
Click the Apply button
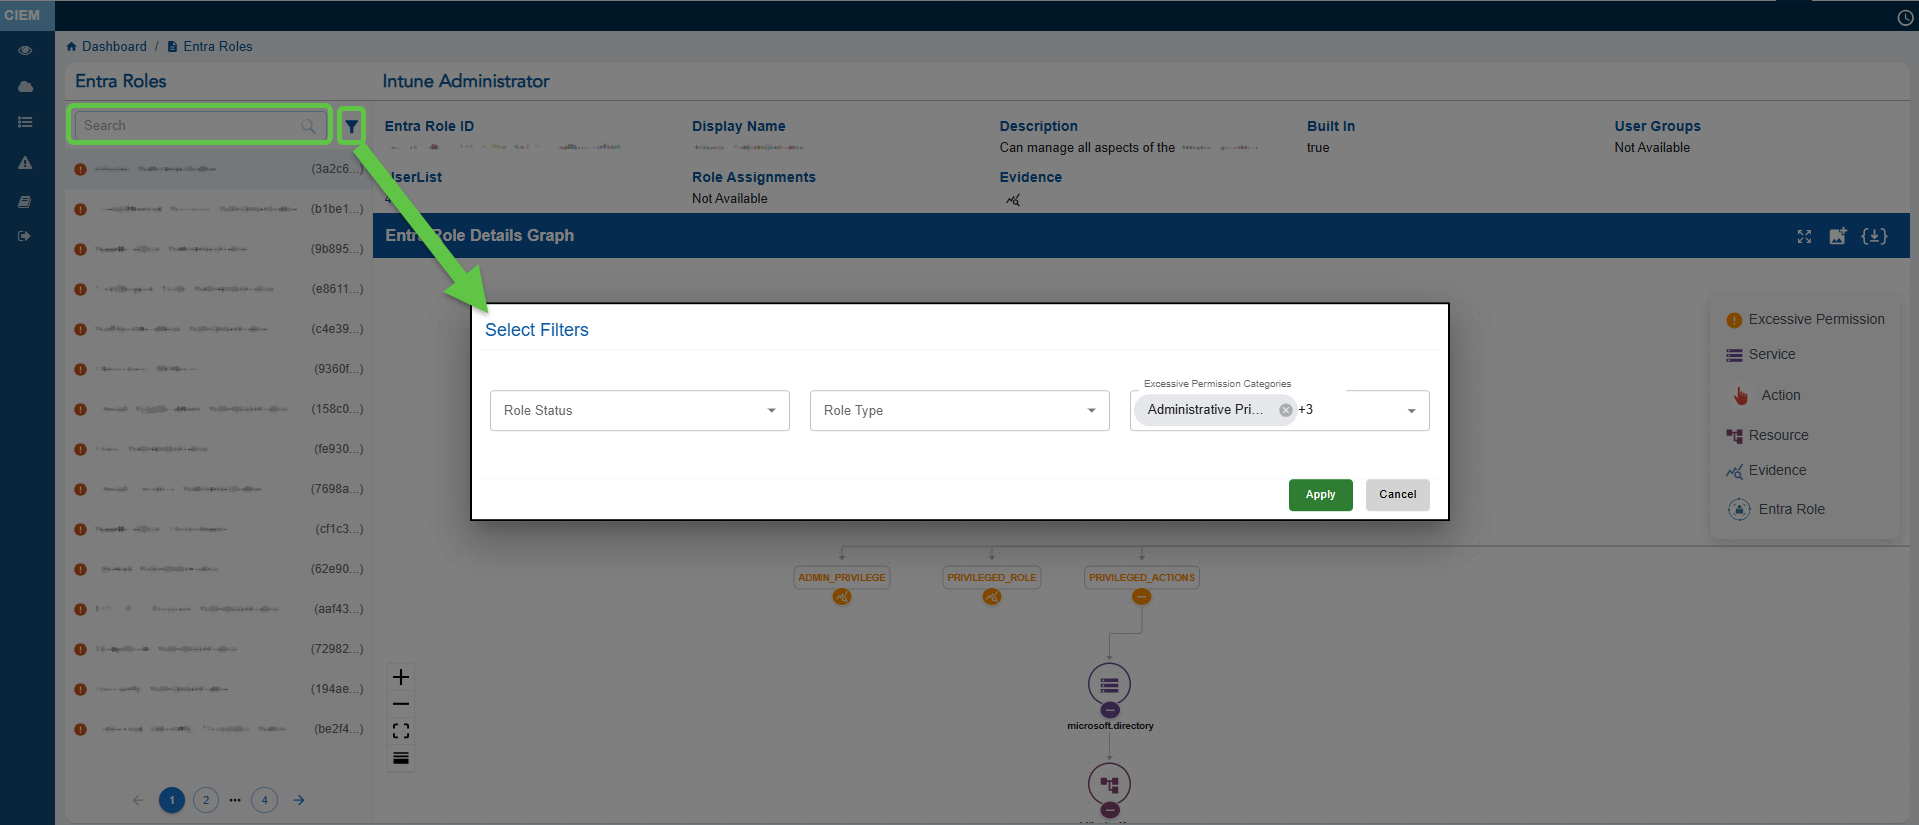(1320, 495)
